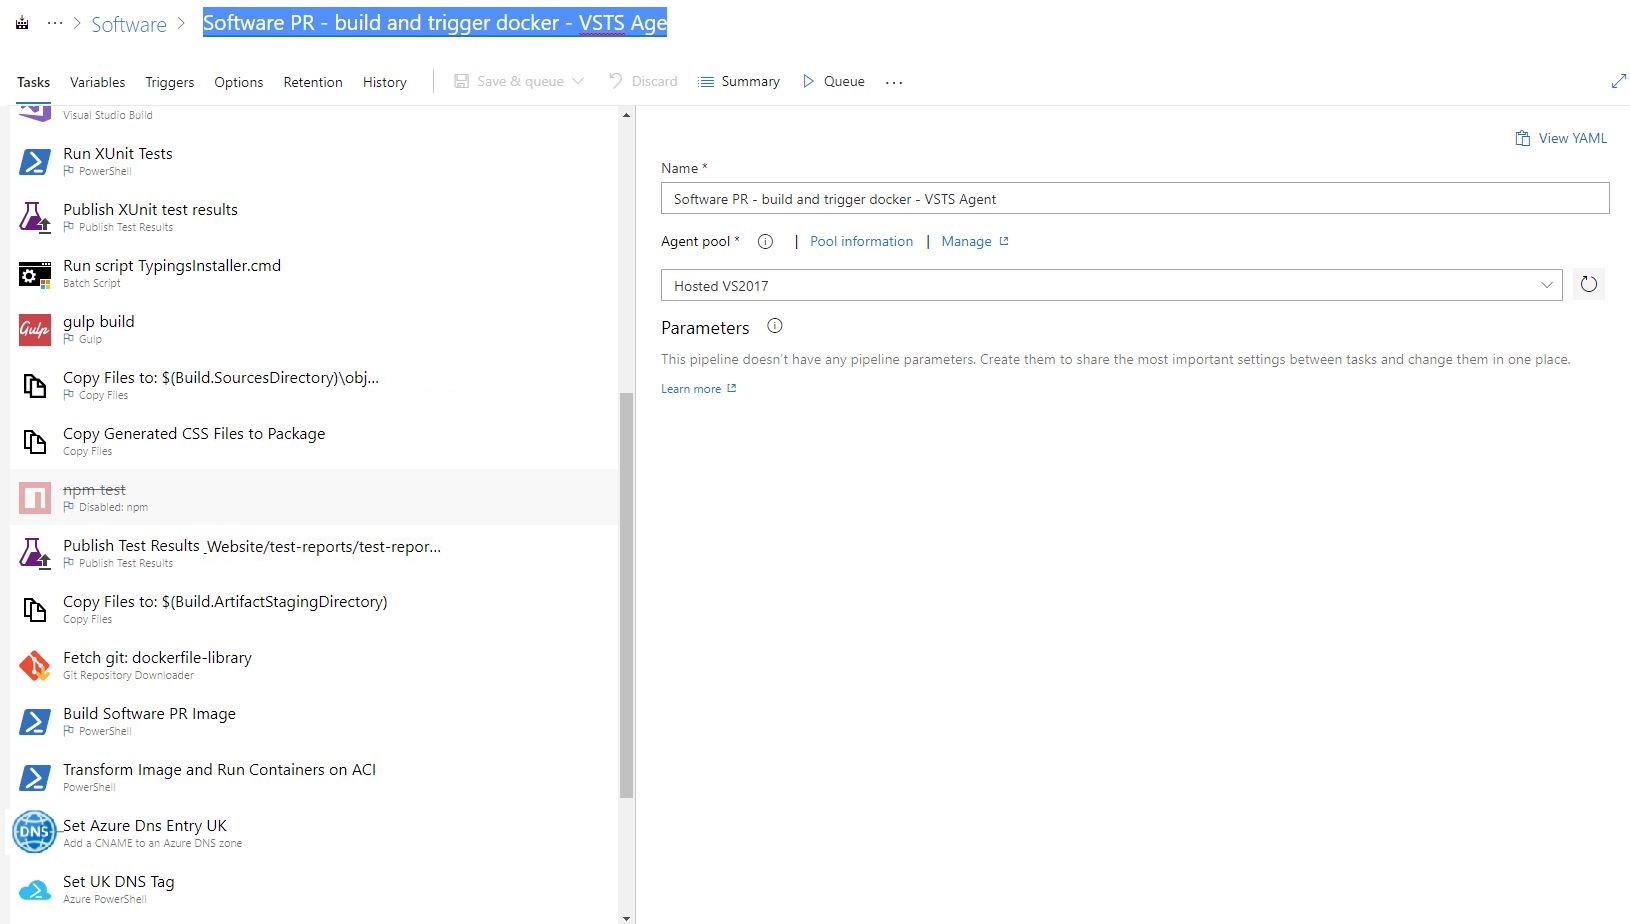This screenshot has height=924, width=1630.
Task: Select the Run XUnit Tests PowerShell icon
Action: (x=35, y=161)
